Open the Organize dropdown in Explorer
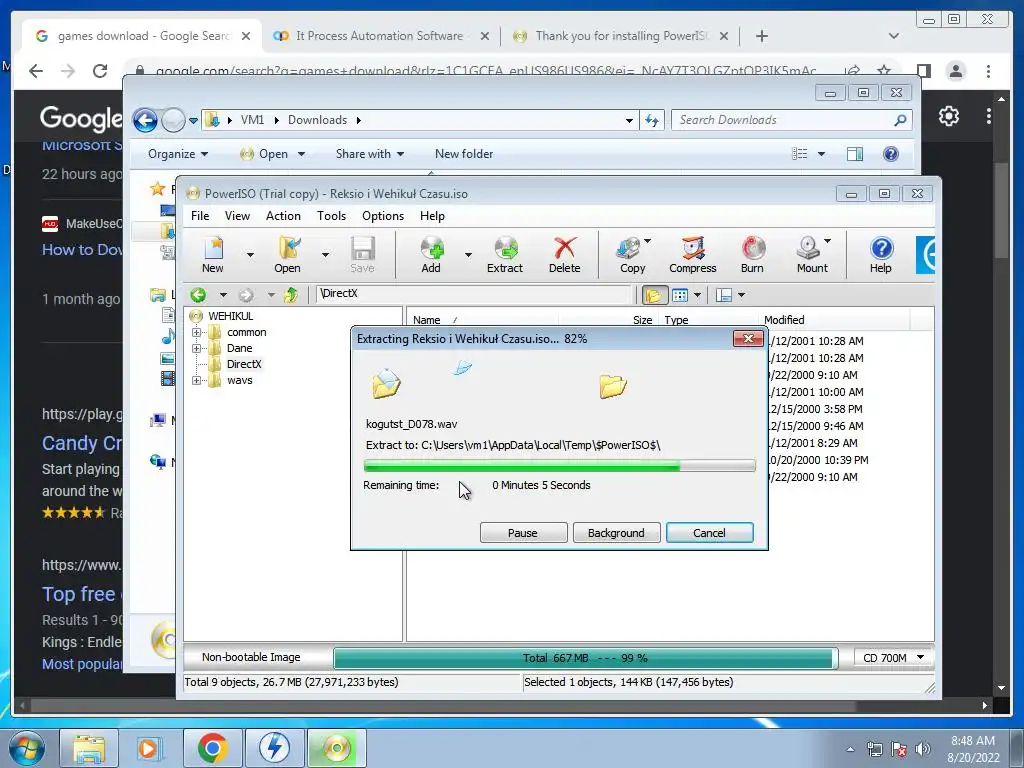1024x768 pixels. [x=178, y=154]
